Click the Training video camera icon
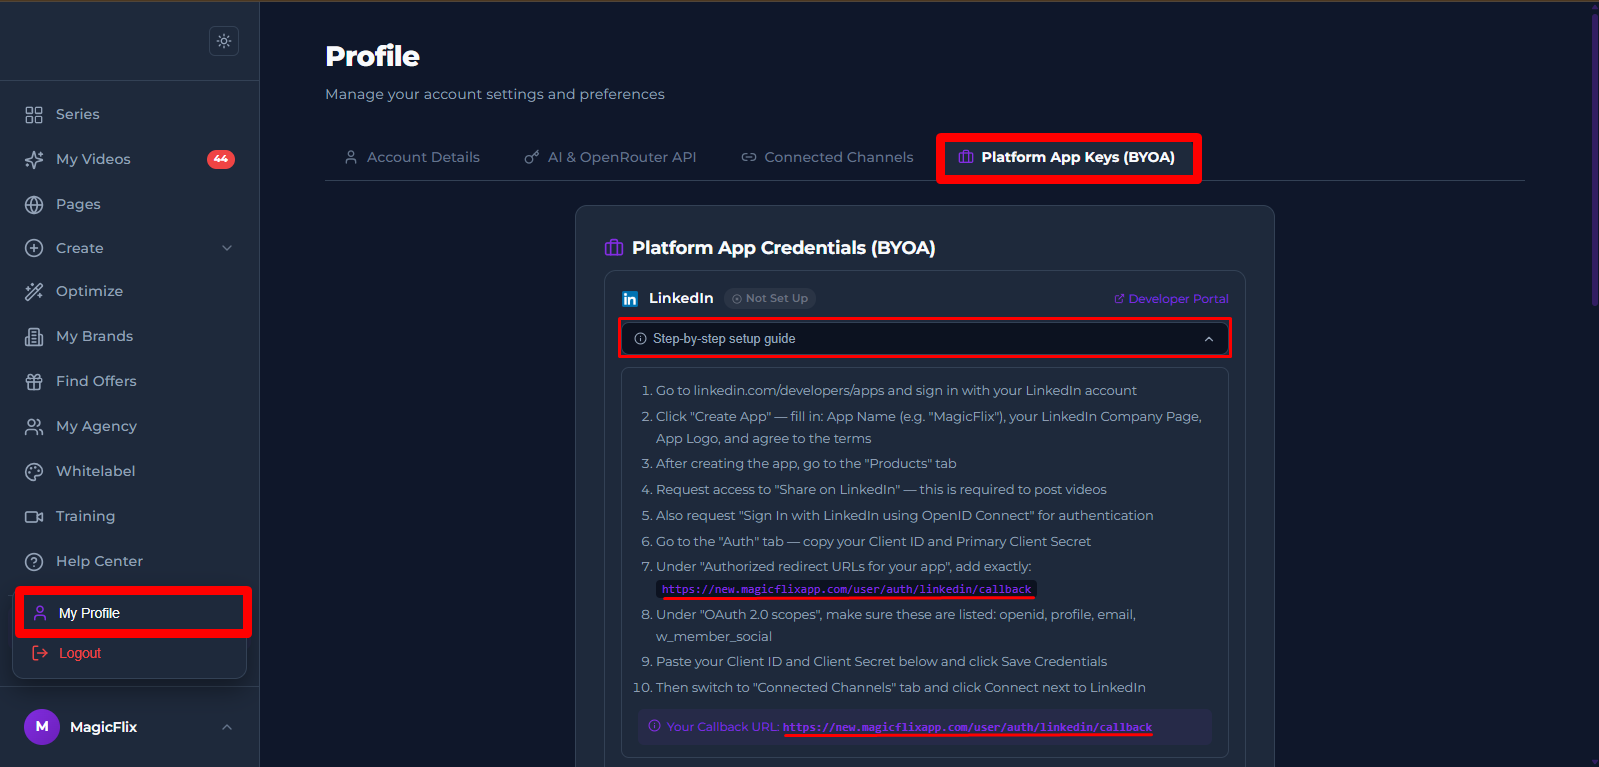Image resolution: width=1599 pixels, height=767 pixels. 34,517
